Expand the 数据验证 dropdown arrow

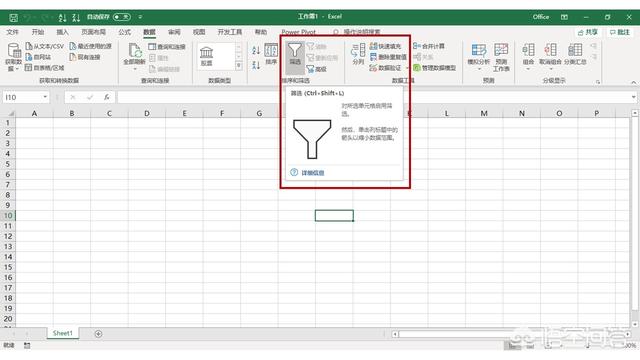click(x=407, y=68)
